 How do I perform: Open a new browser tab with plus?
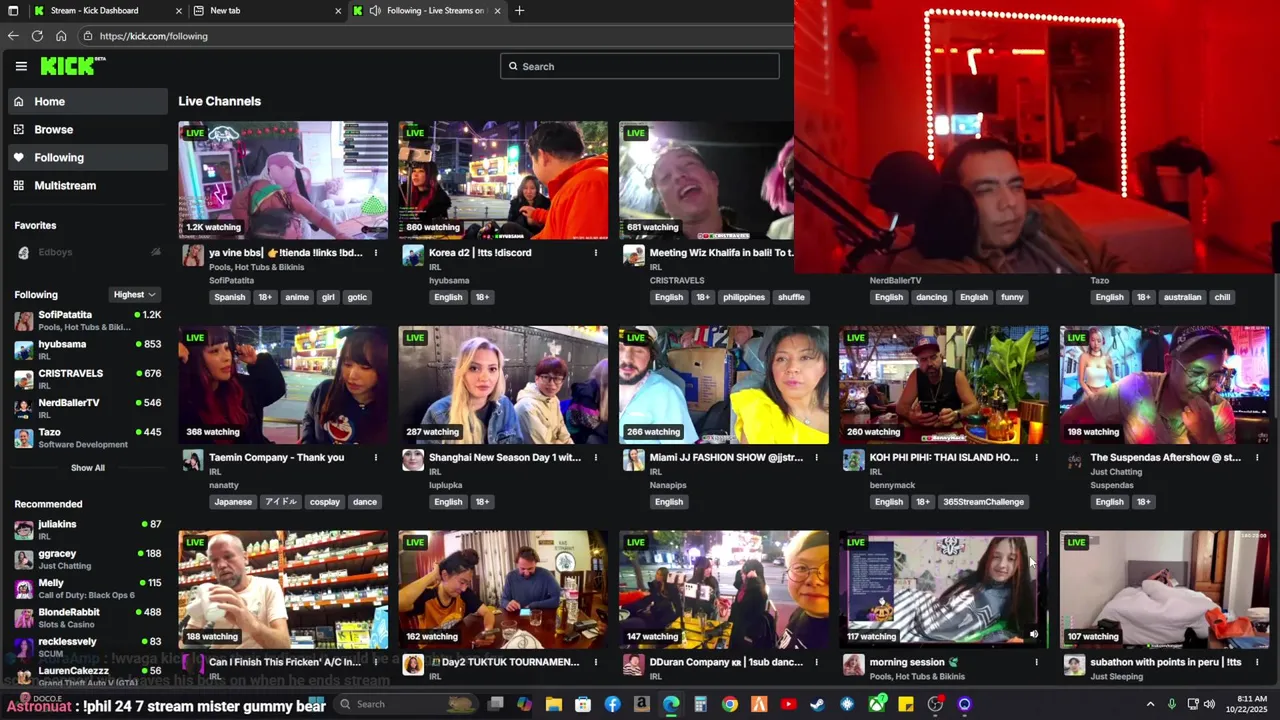(519, 11)
